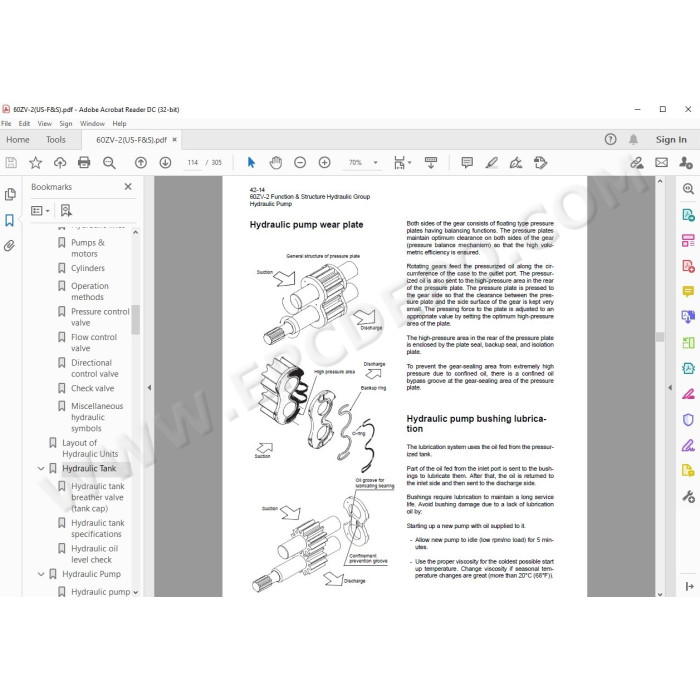Open the Attachments paperclip panel

tap(9, 246)
